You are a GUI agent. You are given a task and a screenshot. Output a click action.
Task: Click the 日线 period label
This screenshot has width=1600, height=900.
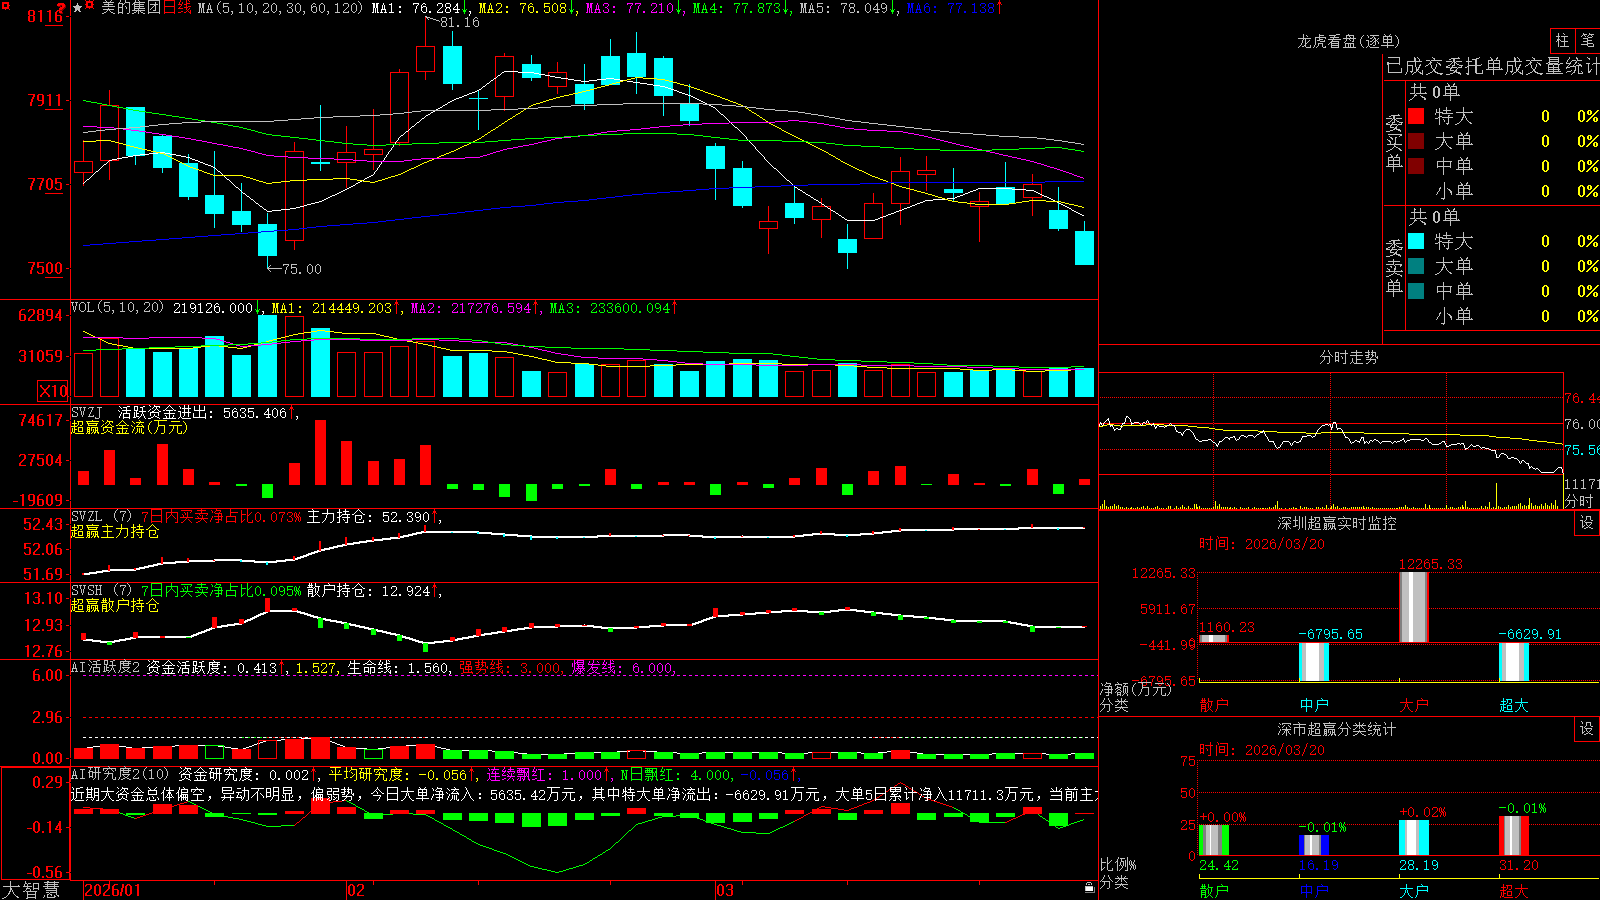pos(177,8)
